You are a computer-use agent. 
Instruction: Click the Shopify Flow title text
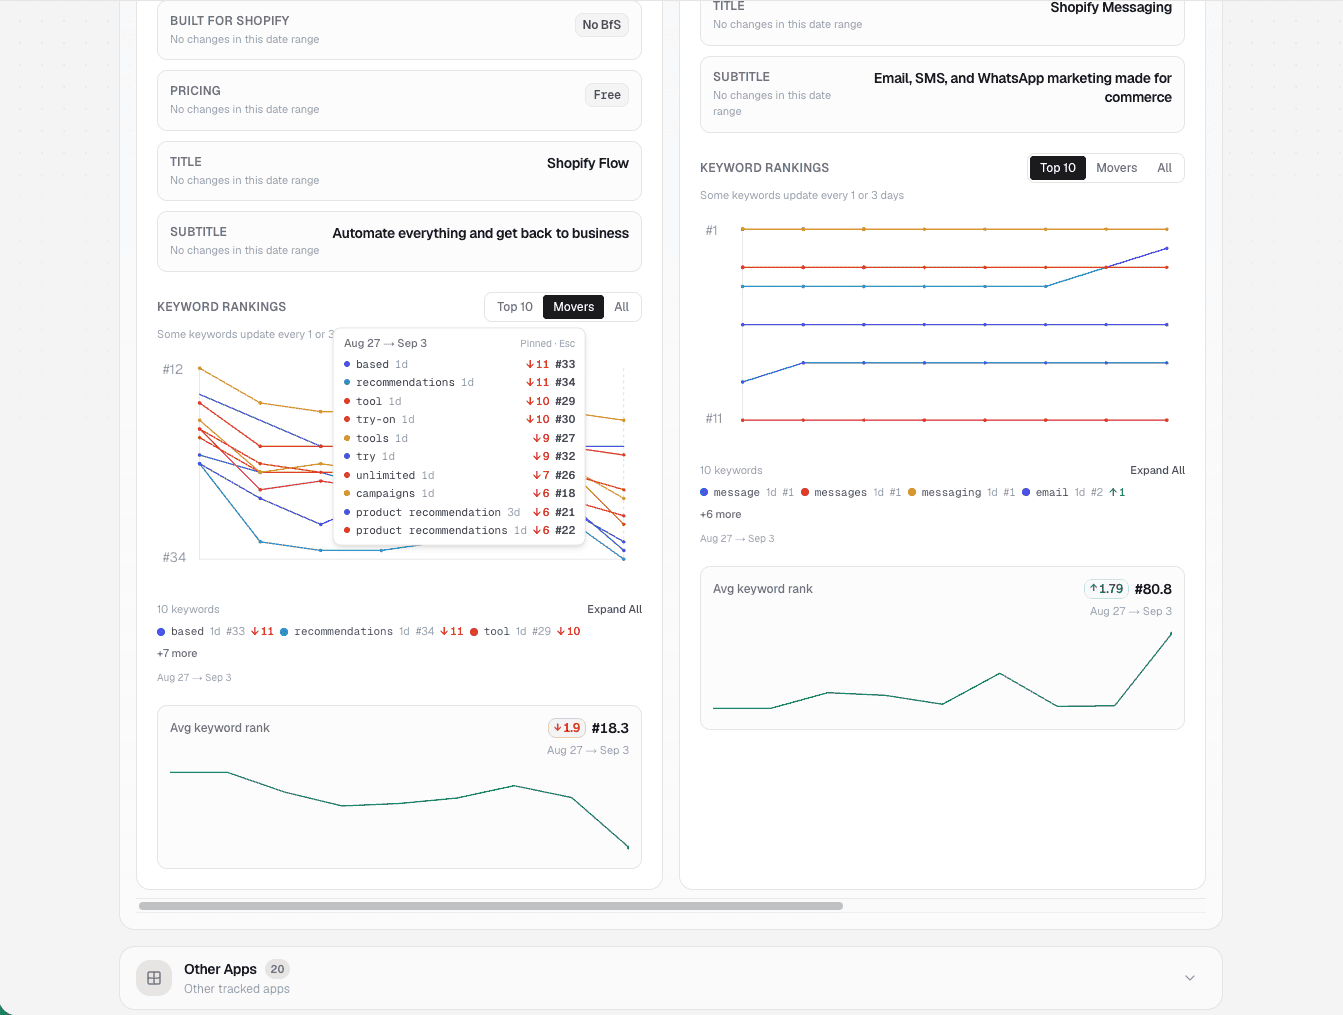tap(588, 163)
